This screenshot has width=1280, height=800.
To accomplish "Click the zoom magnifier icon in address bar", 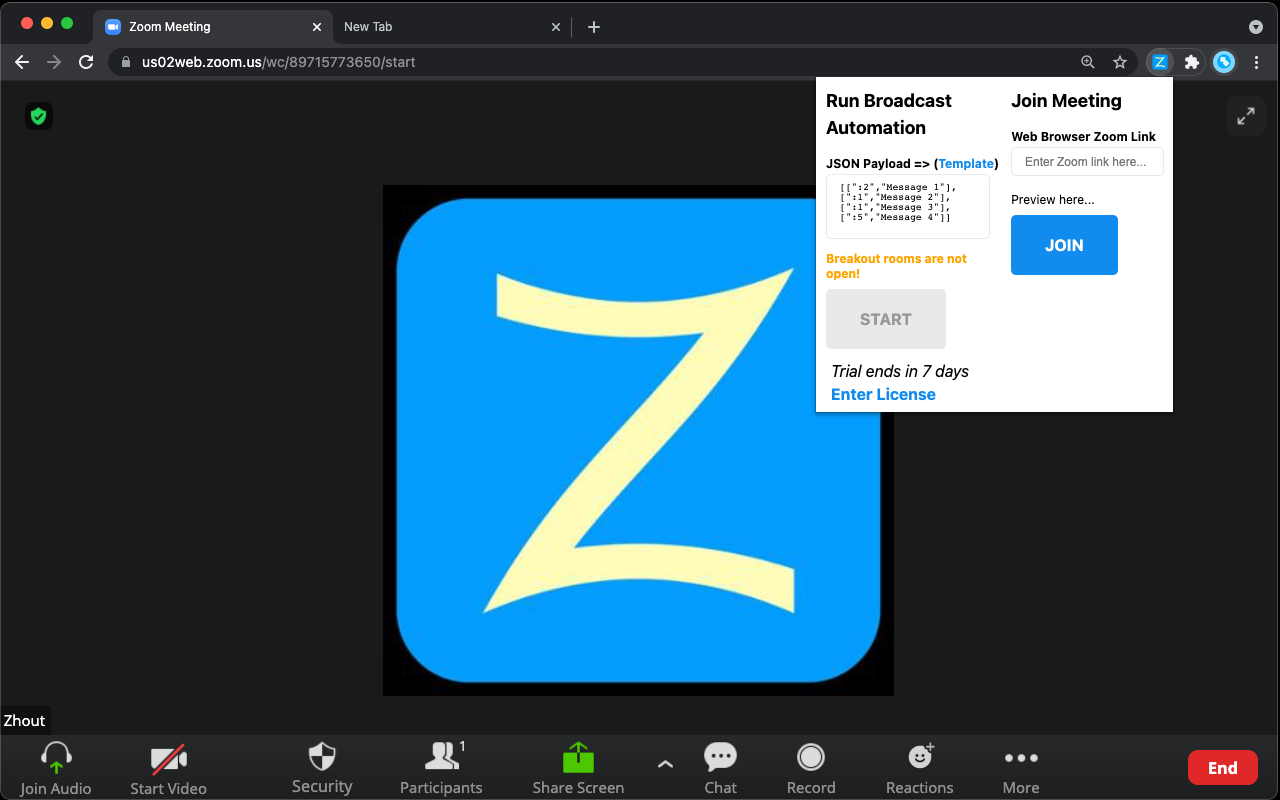I will point(1088,62).
